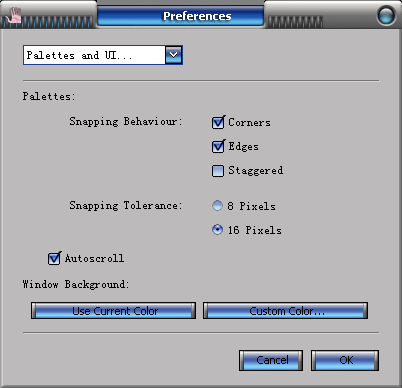The height and width of the screenshot is (388, 402).
Task: Cancel the Preferences dialog
Action: 271,360
